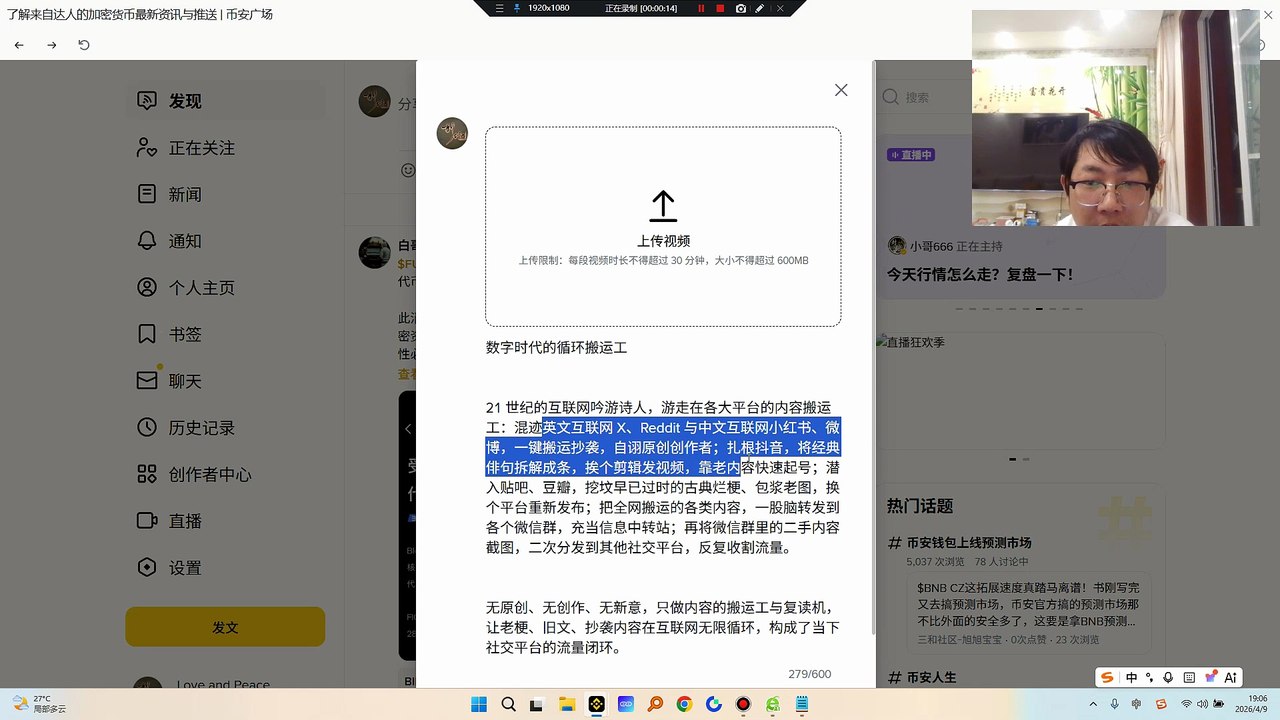Open the $BNB CZ post preview
Viewport: 1280px width, 720px height.
[x=1028, y=612]
